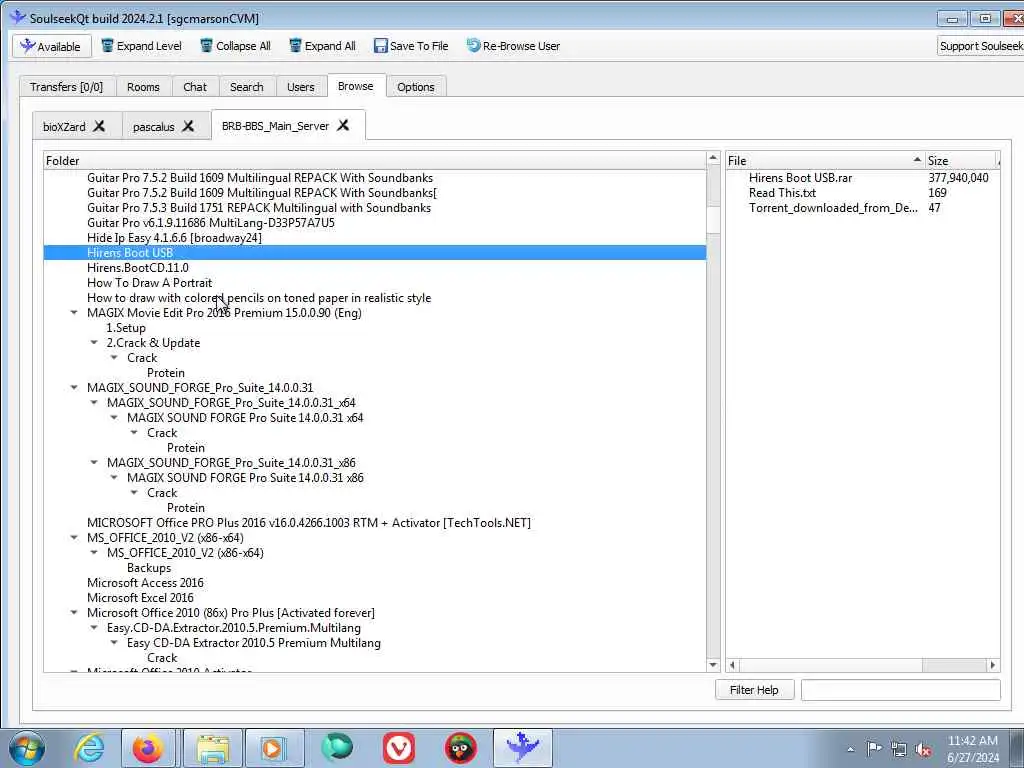This screenshot has height=768, width=1024.
Task: Open the Options tab
Action: [415, 87]
